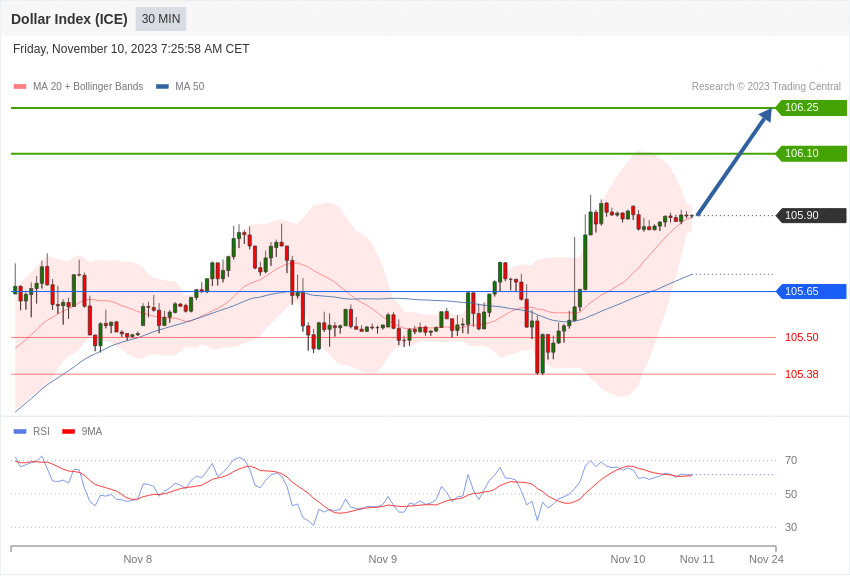Click the MA 20 + Bollinger Bands legend swatch
This screenshot has width=850, height=576.
(20, 87)
